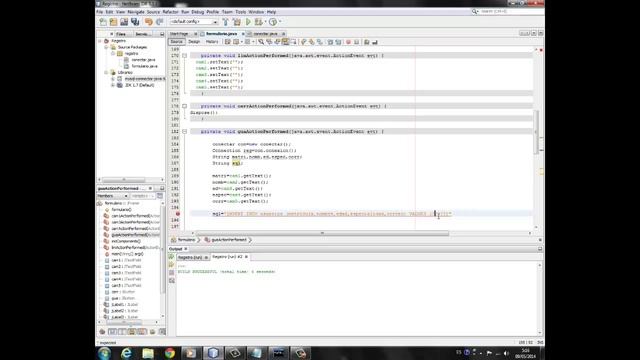Viewport: 640px width, 360px height.
Task: Open the Members dropdown in Navigator
Action: pos(113,196)
